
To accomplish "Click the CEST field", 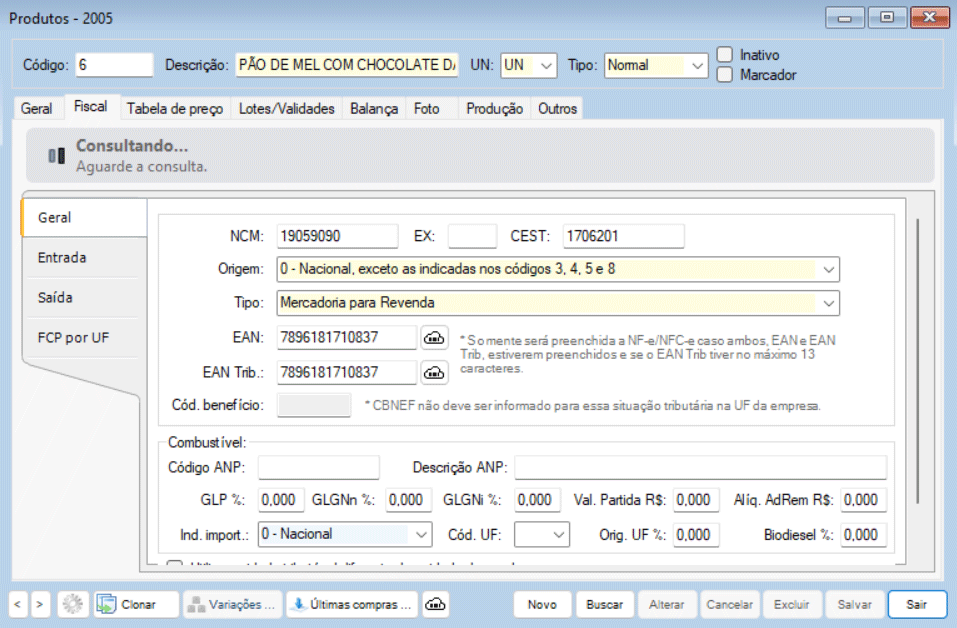I will coord(623,236).
